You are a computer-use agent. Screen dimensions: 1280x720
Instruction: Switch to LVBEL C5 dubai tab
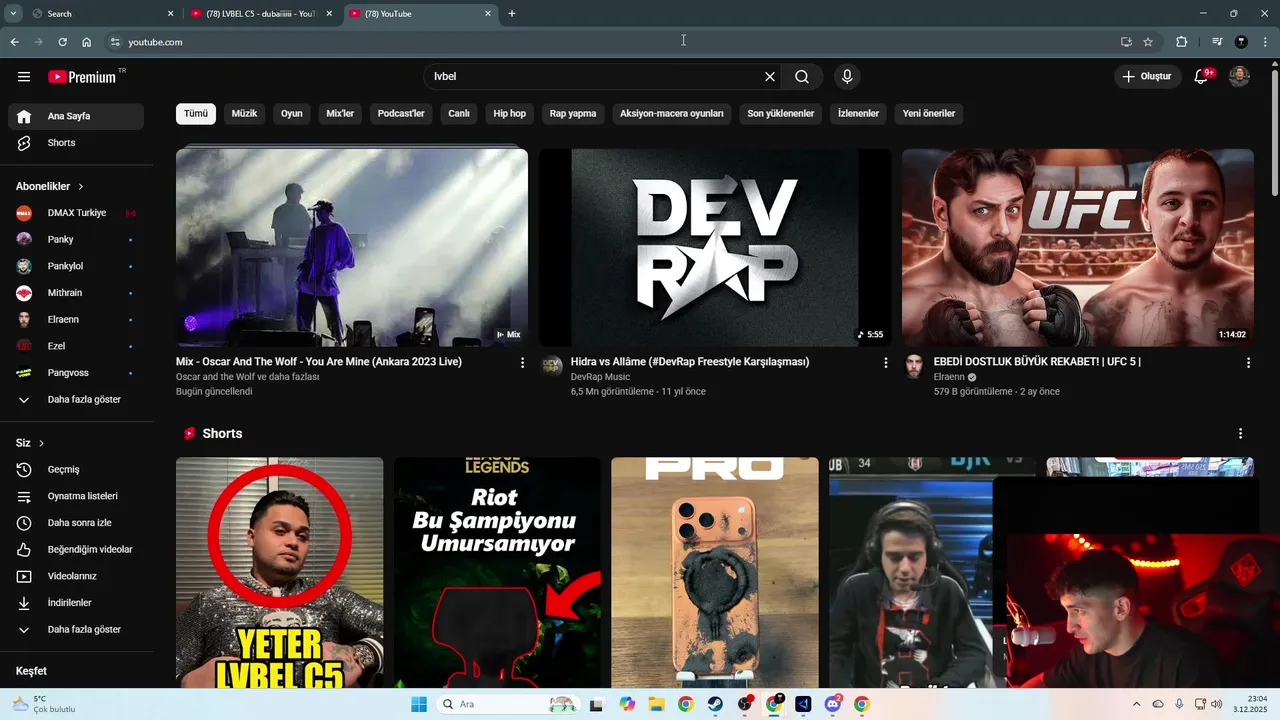262,14
